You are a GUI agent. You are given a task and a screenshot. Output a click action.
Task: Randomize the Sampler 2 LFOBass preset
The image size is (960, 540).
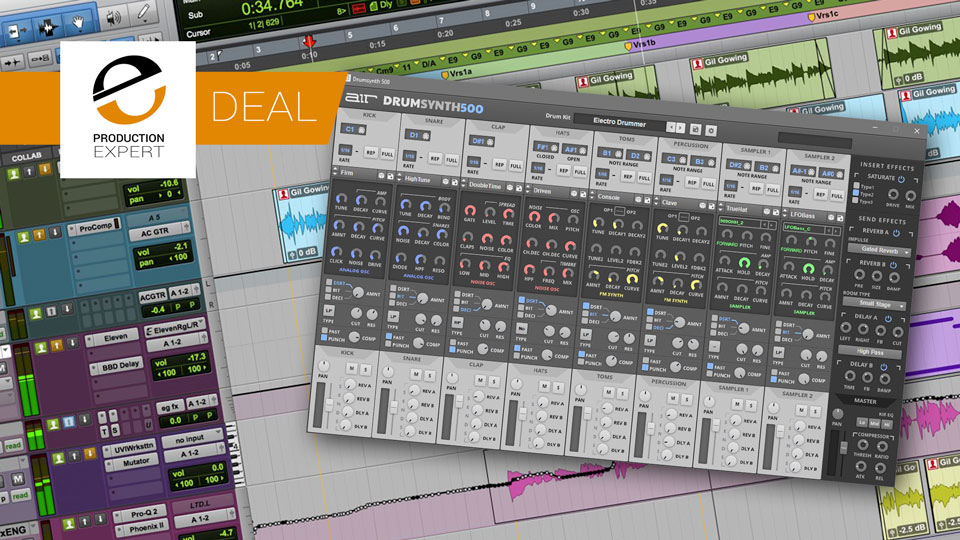point(831,217)
